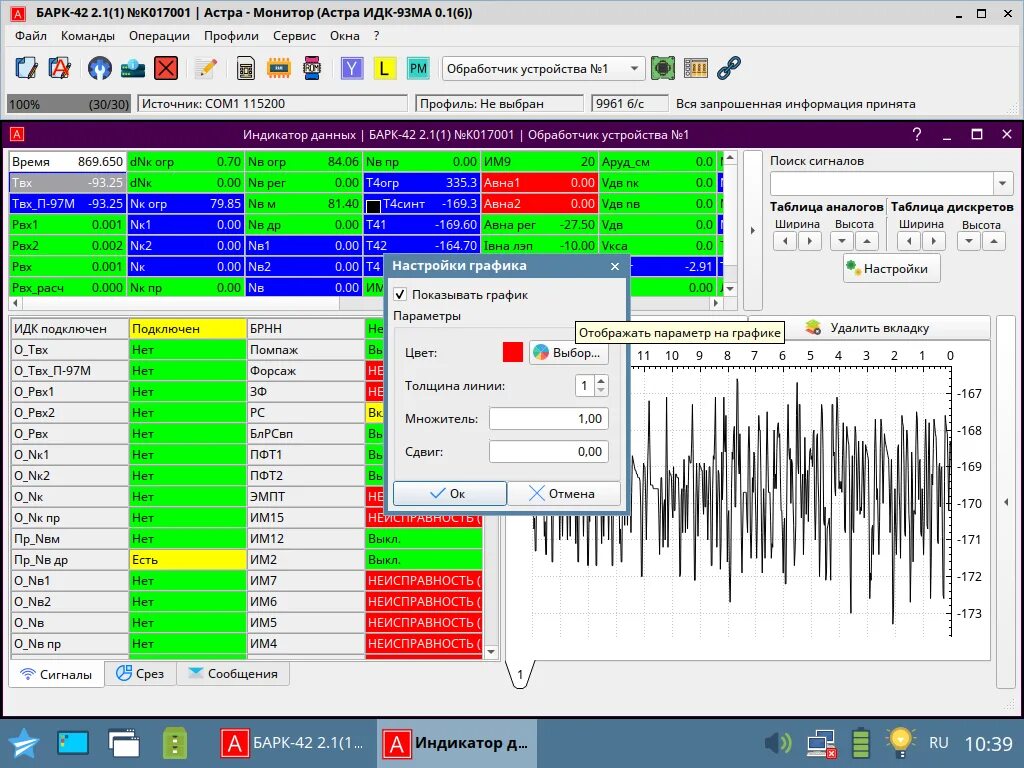Click the blue round connect icon
This screenshot has height=768, width=1024.
click(x=100, y=68)
